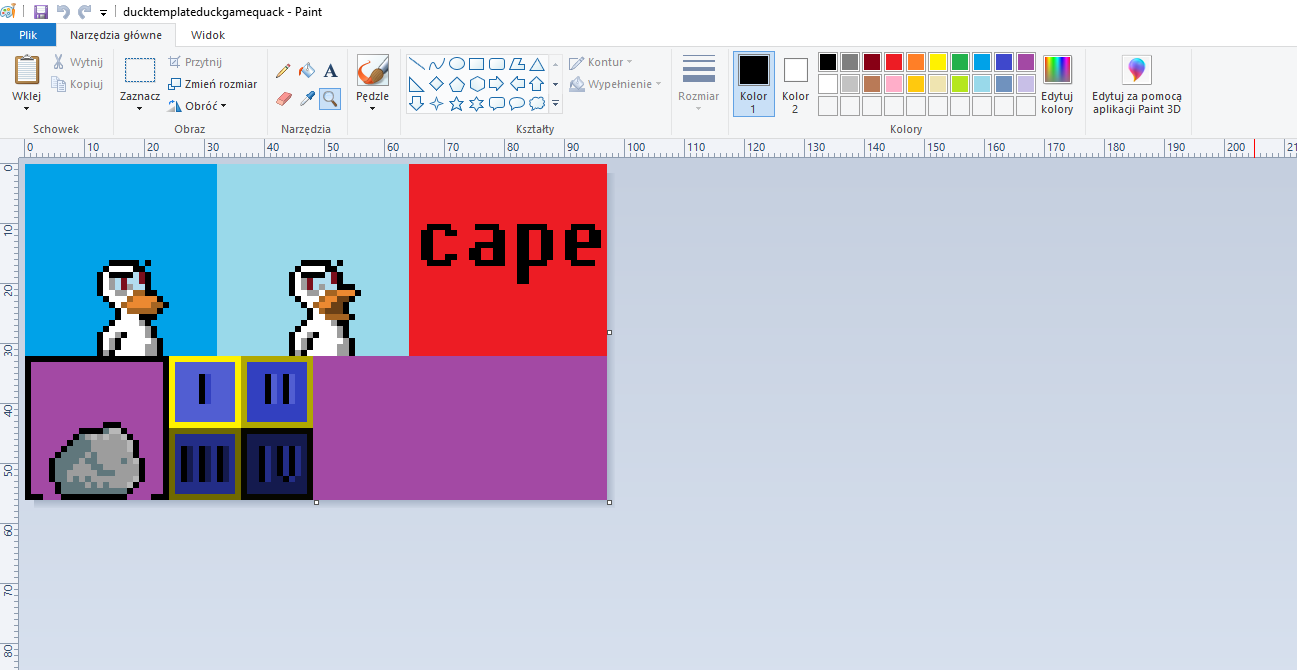Undo the last action
Viewport: 1297px width, 670px height.
coord(63,11)
